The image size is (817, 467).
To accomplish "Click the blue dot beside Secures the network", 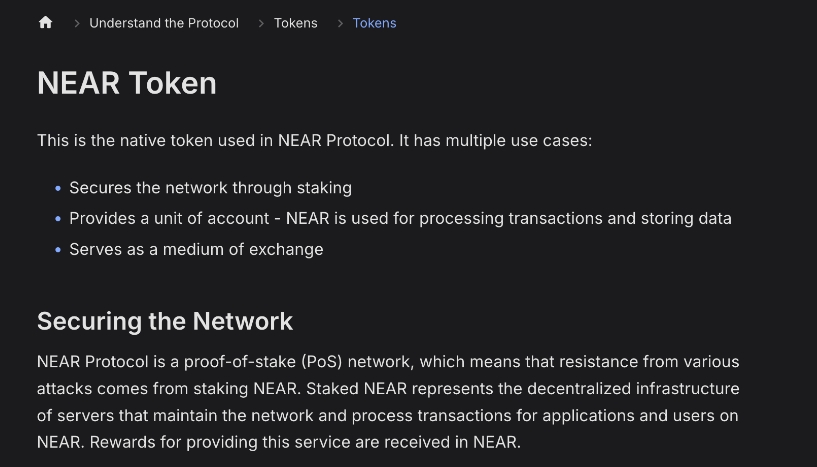I will tap(58, 188).
